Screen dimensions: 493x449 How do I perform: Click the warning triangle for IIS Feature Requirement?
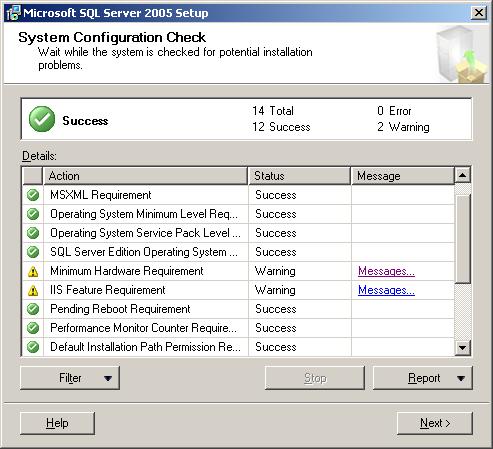[33, 290]
